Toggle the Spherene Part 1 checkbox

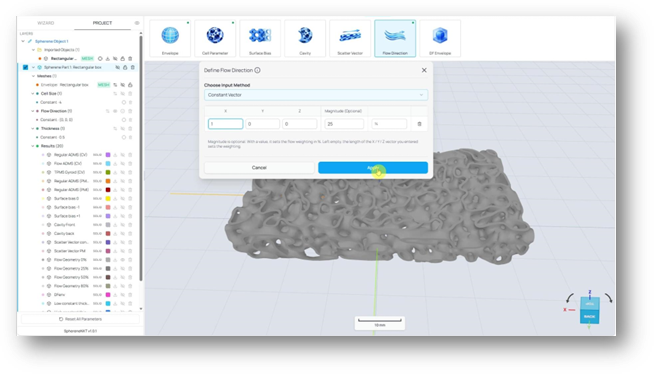pyautogui.click(x=25, y=67)
